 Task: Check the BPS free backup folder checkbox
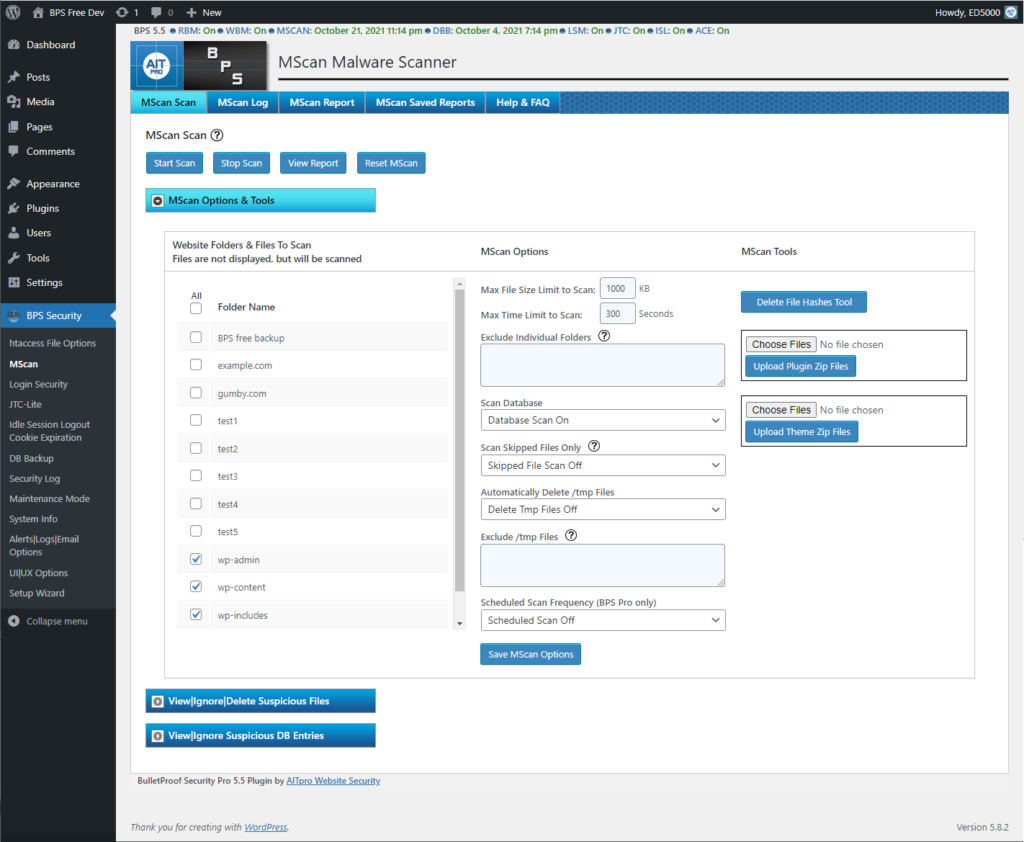pos(196,338)
